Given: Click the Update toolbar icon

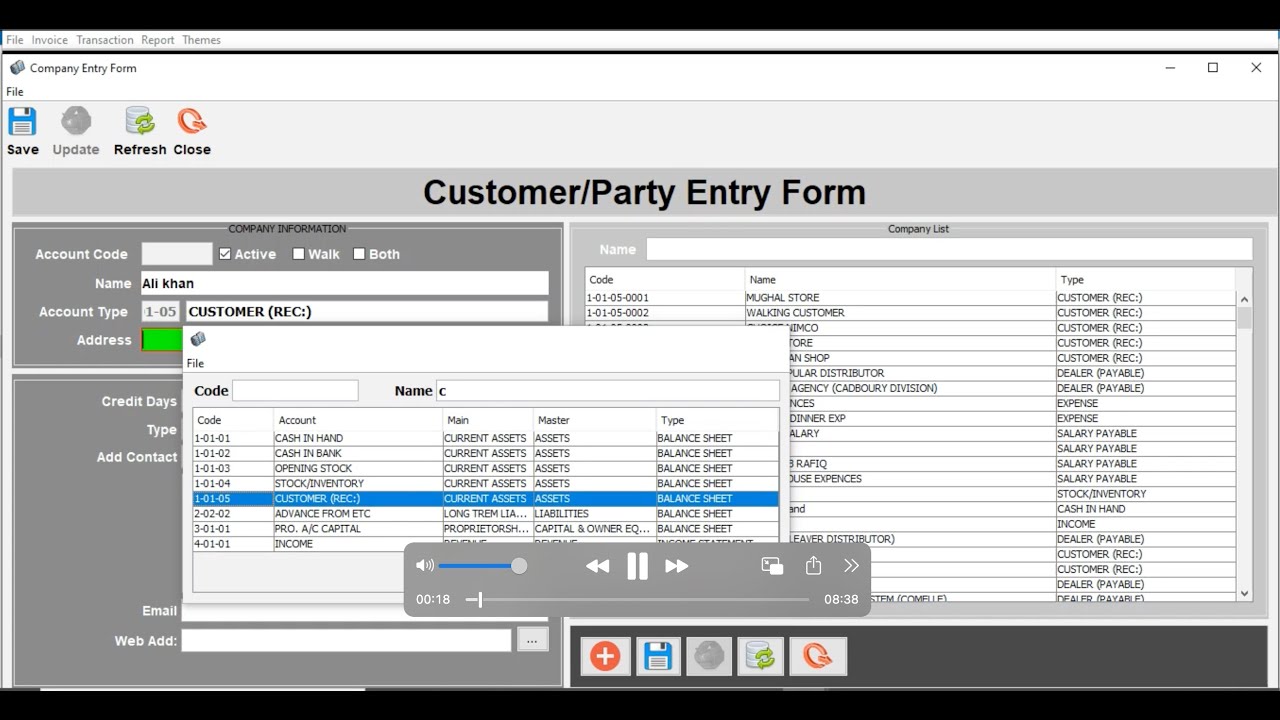Looking at the screenshot, I should (76, 122).
